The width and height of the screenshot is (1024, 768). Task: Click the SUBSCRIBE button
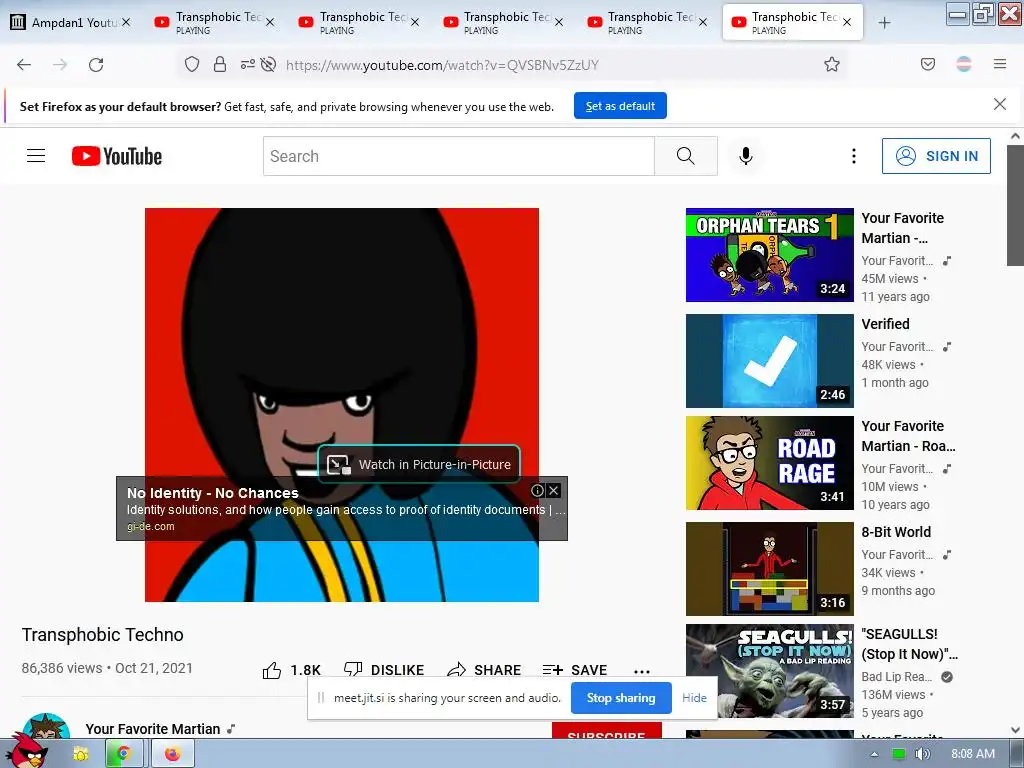607,731
